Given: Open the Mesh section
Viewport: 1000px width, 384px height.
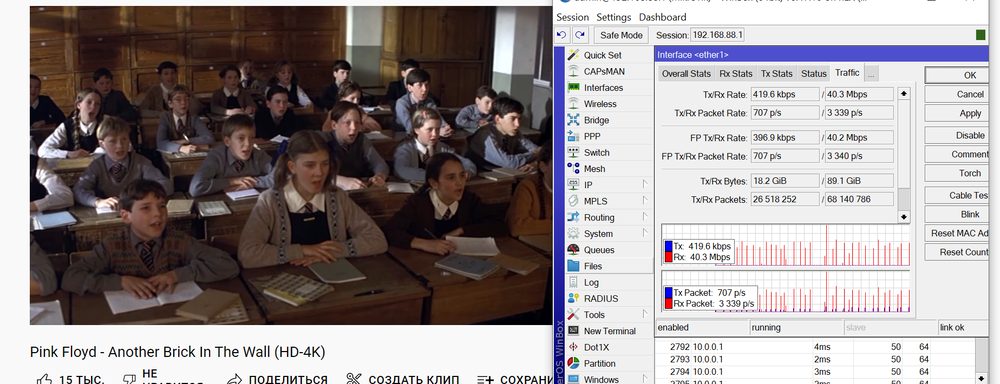Looking at the screenshot, I should (x=594, y=168).
